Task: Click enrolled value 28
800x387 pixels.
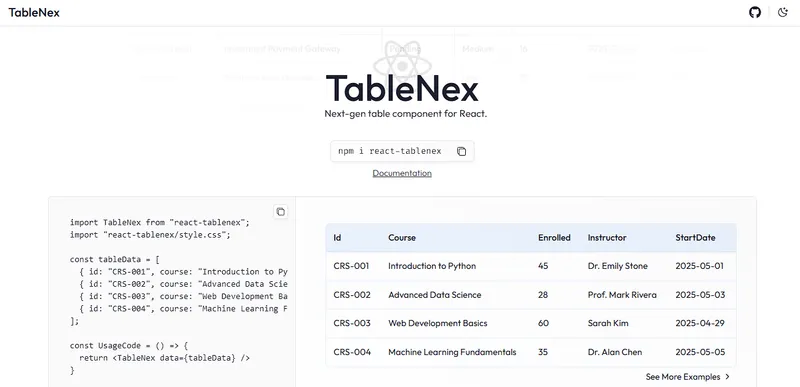Action: [x=543, y=295]
